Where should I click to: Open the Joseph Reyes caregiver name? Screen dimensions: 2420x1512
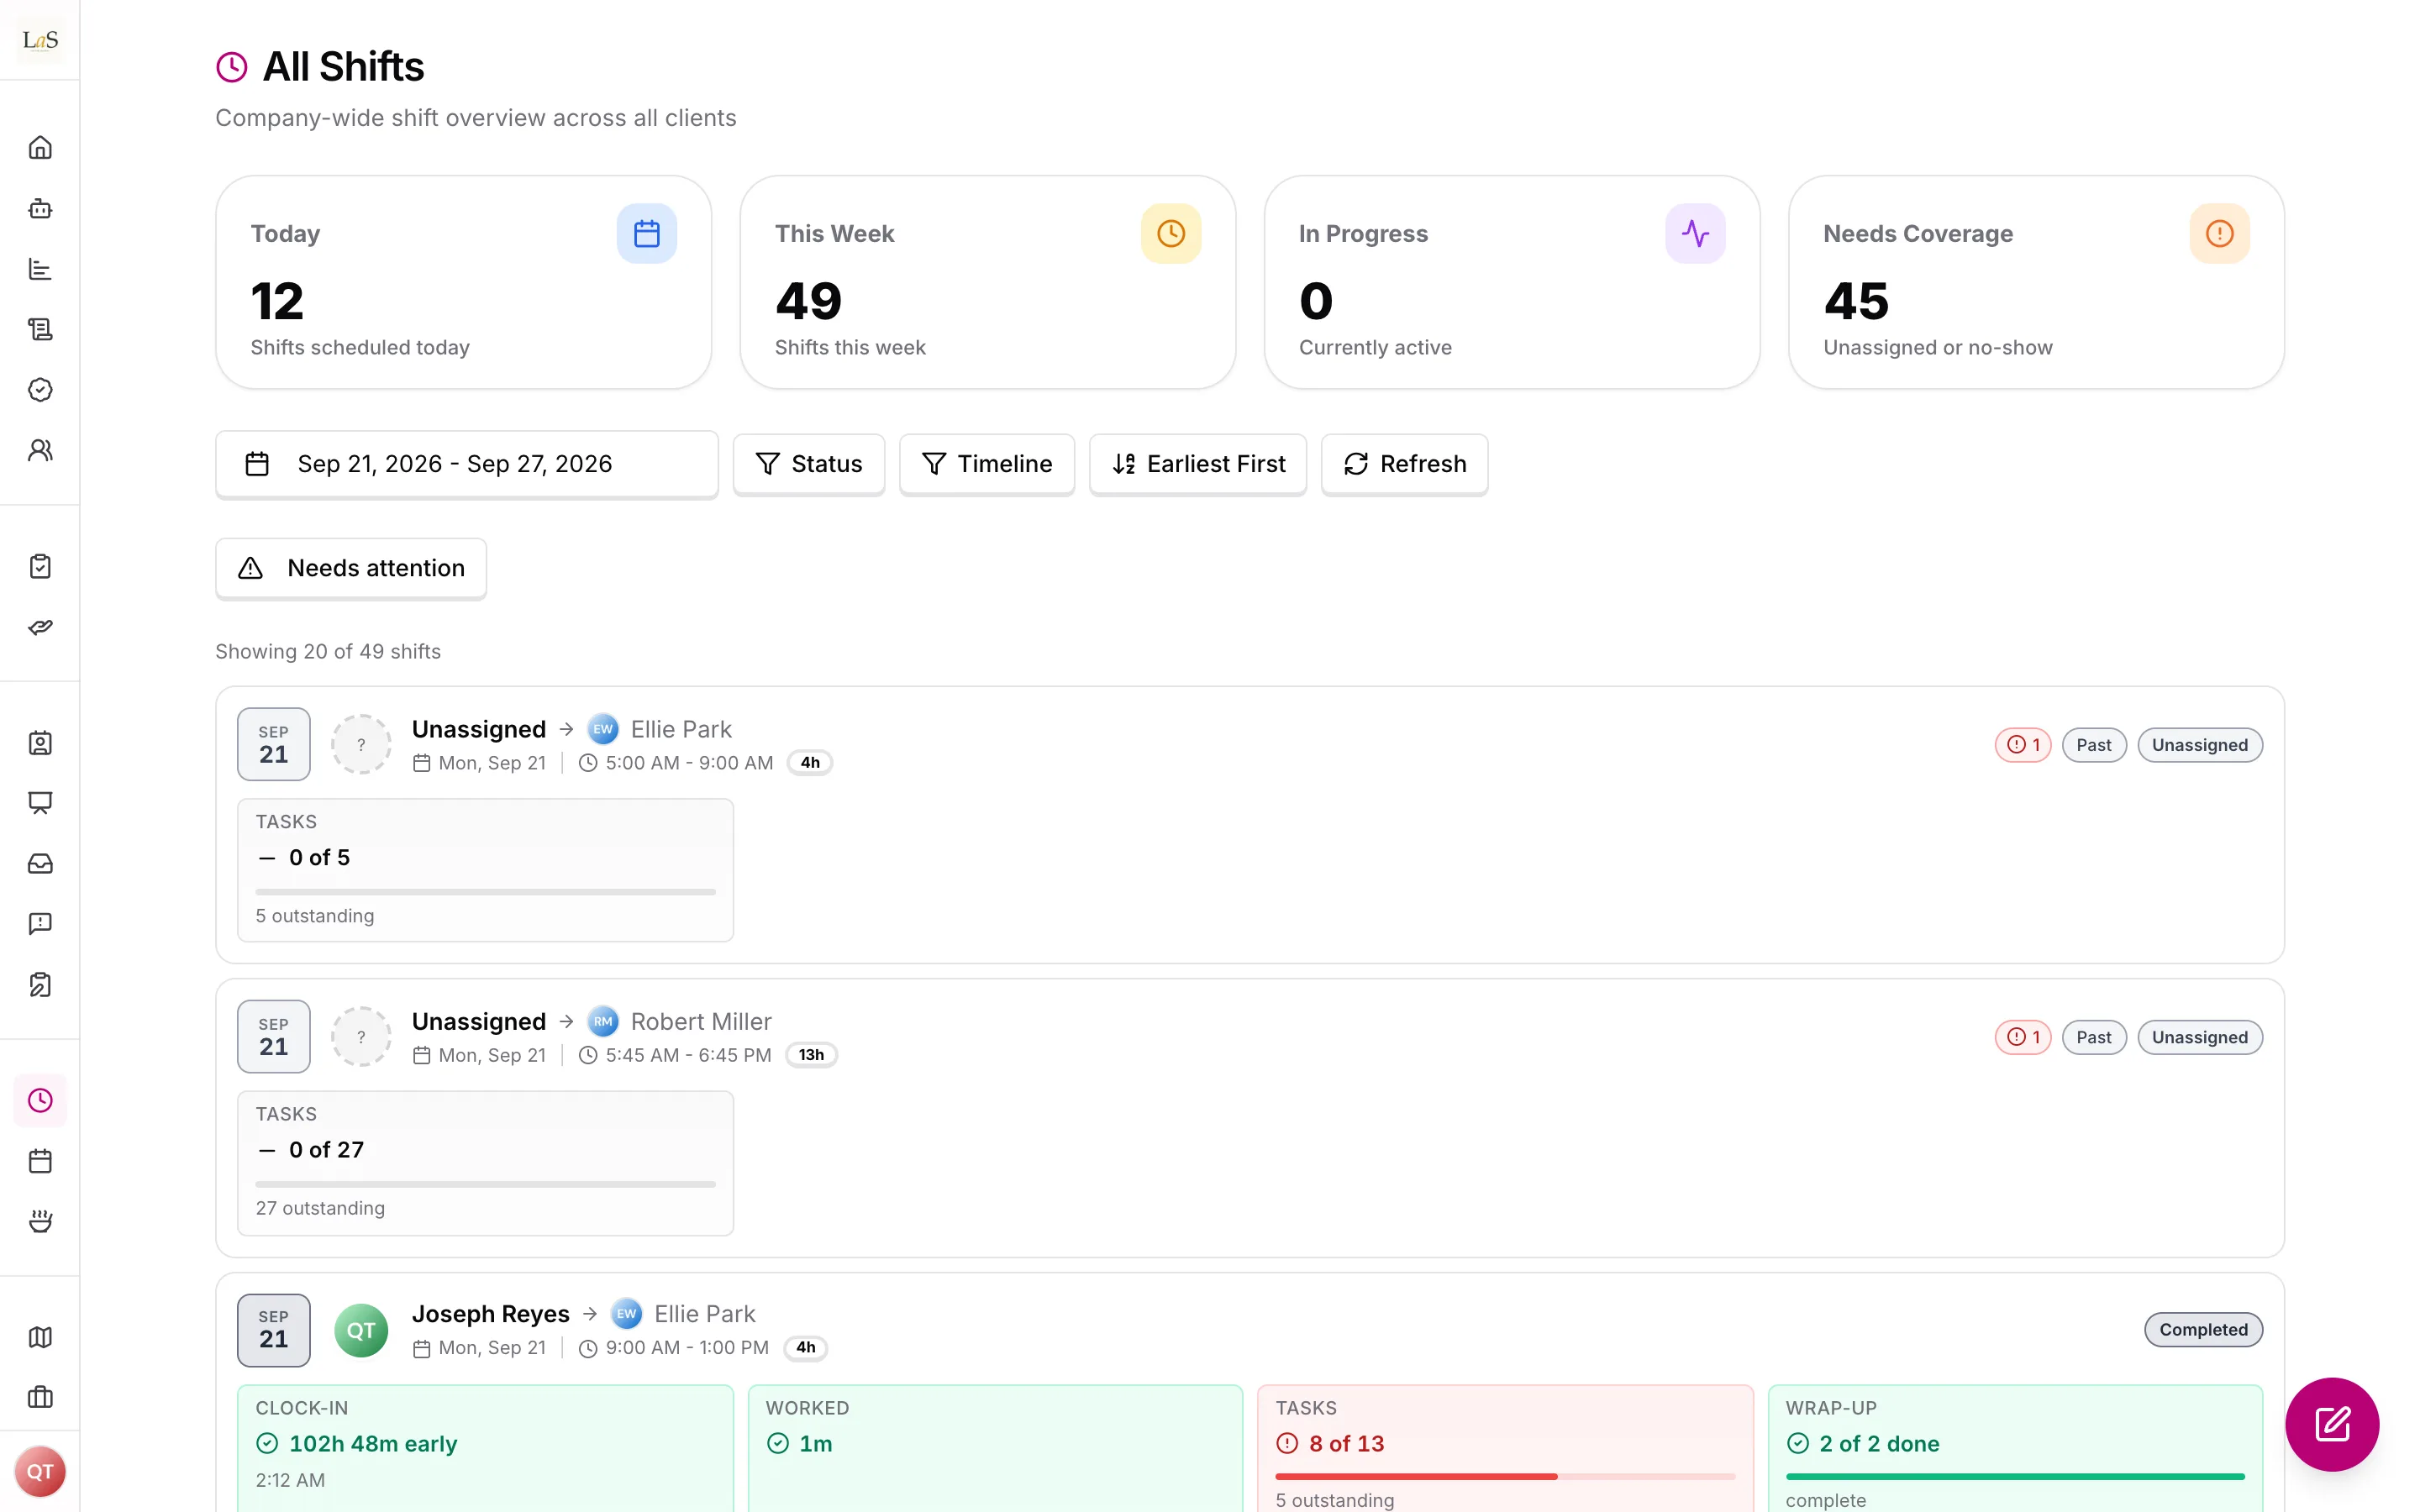point(490,1314)
